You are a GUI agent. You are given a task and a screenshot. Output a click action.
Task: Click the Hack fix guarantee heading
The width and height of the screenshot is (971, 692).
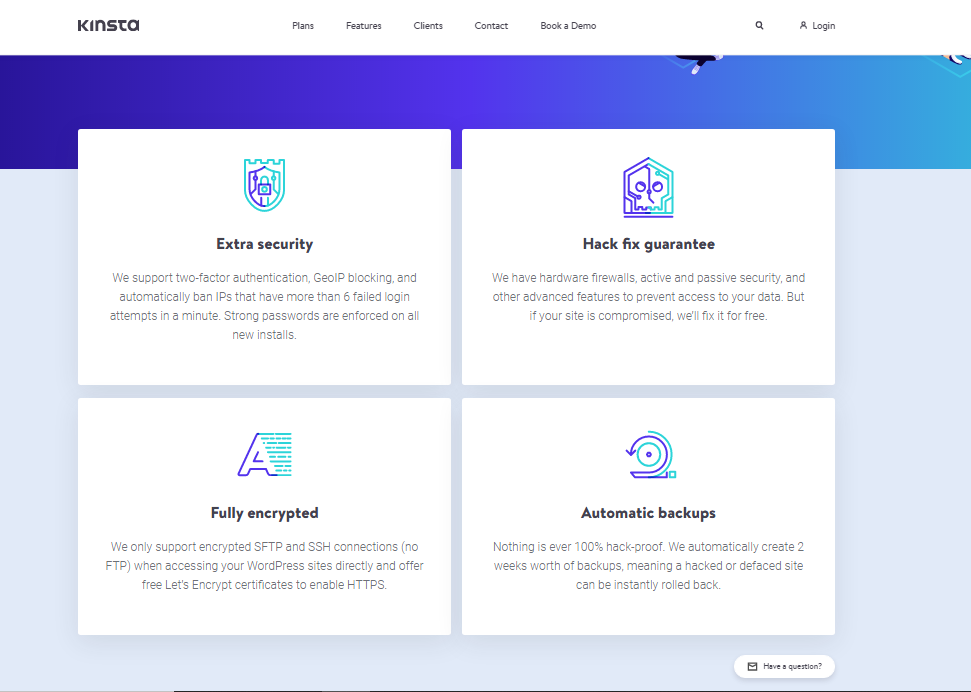(x=648, y=243)
